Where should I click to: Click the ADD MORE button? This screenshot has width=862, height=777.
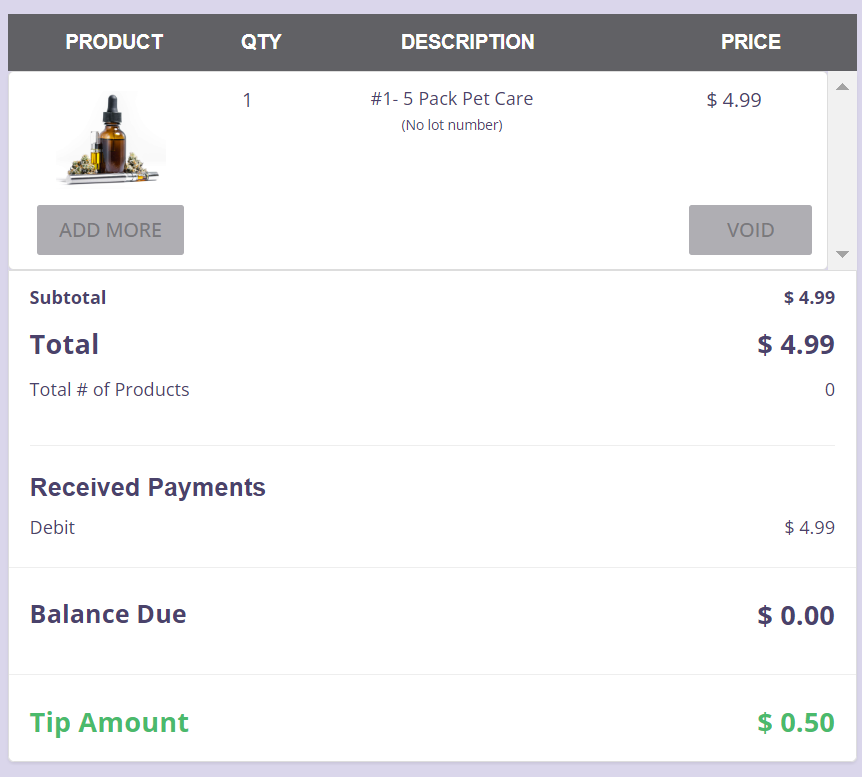[110, 230]
